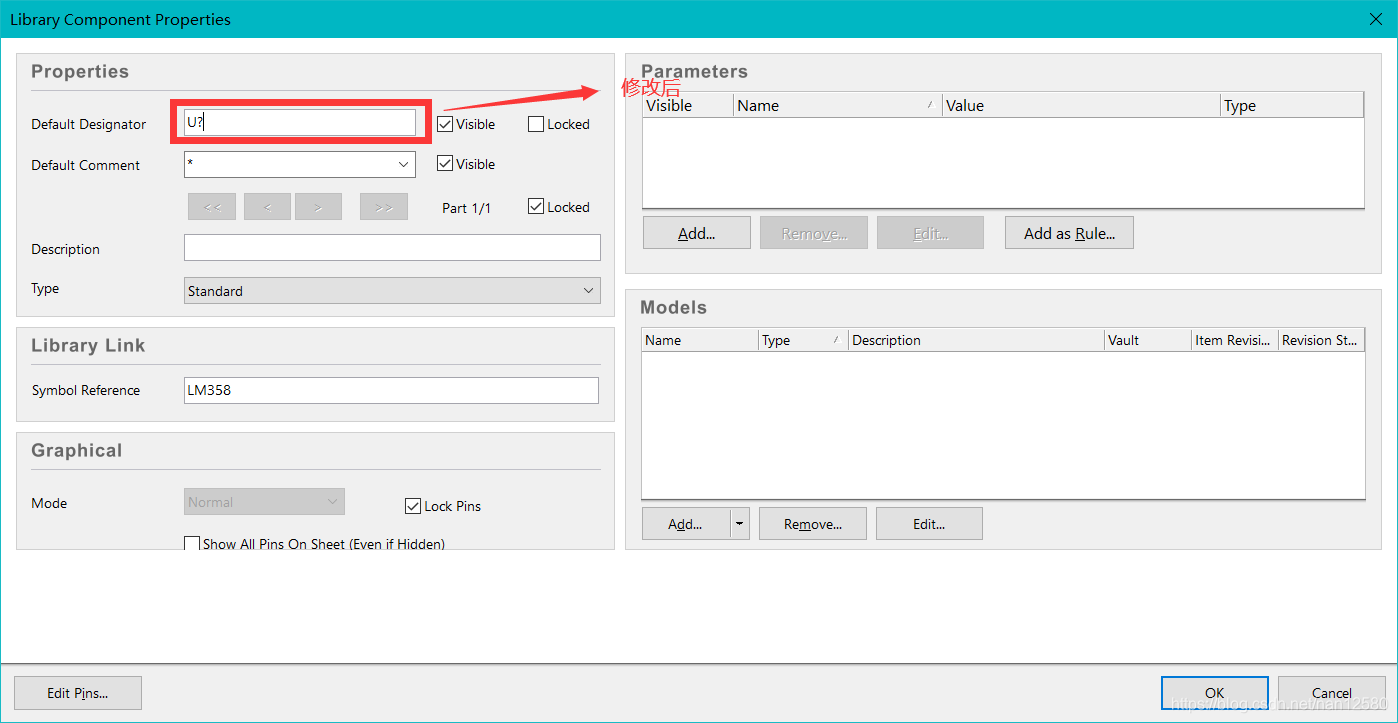The image size is (1398, 723).
Task: Click Edit... button under Parameters
Action: point(930,233)
